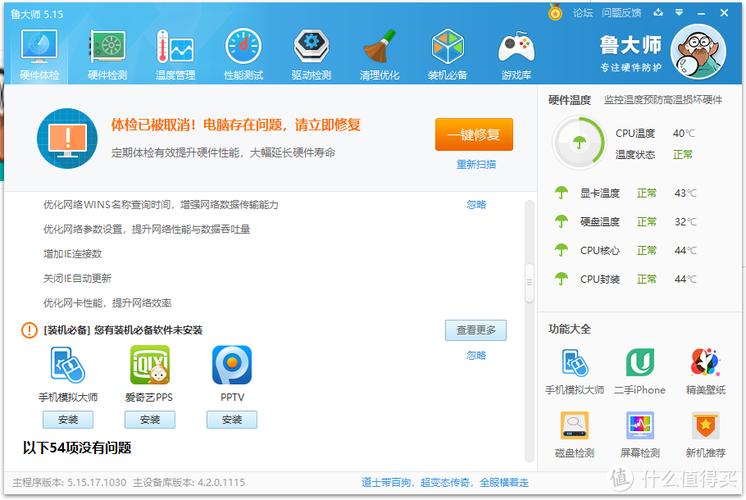Click the 一键修复 one-click repair button
746x500 pixels.
474,135
